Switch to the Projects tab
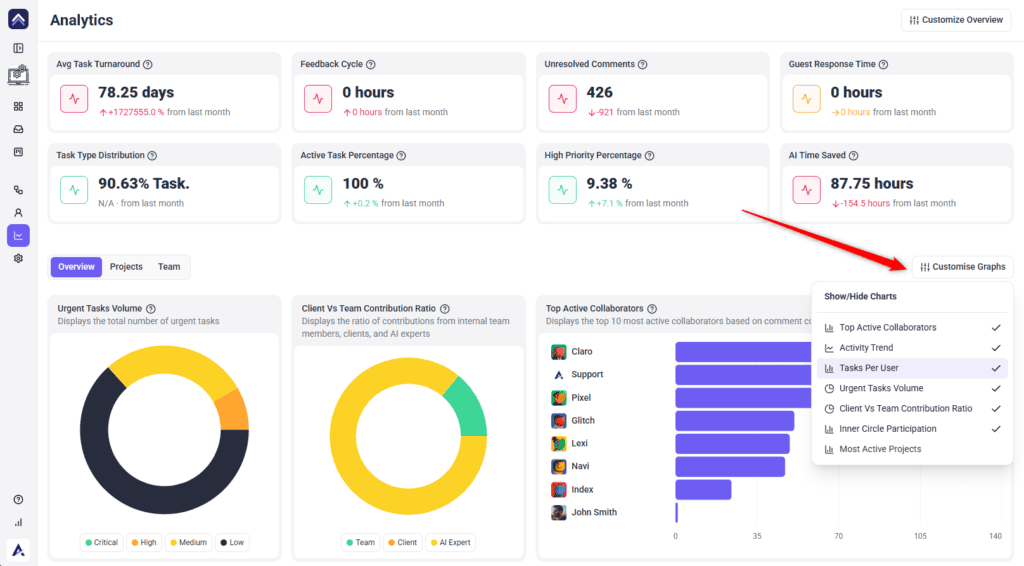 click(126, 267)
